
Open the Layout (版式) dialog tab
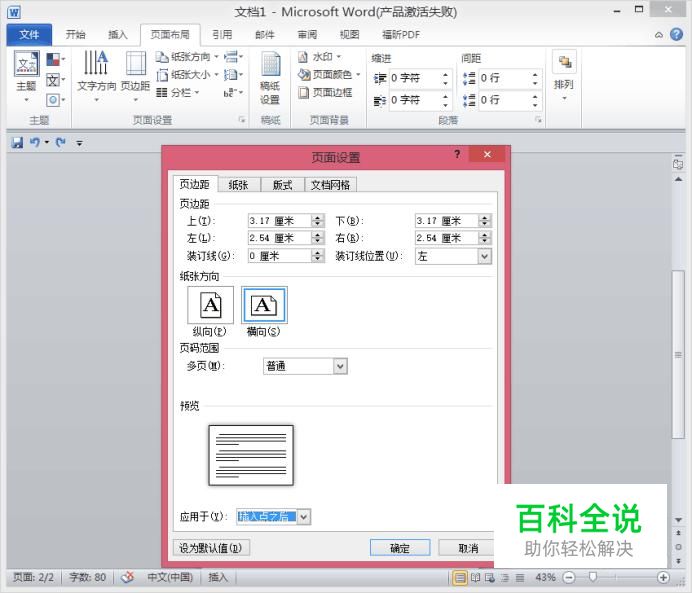(282, 185)
